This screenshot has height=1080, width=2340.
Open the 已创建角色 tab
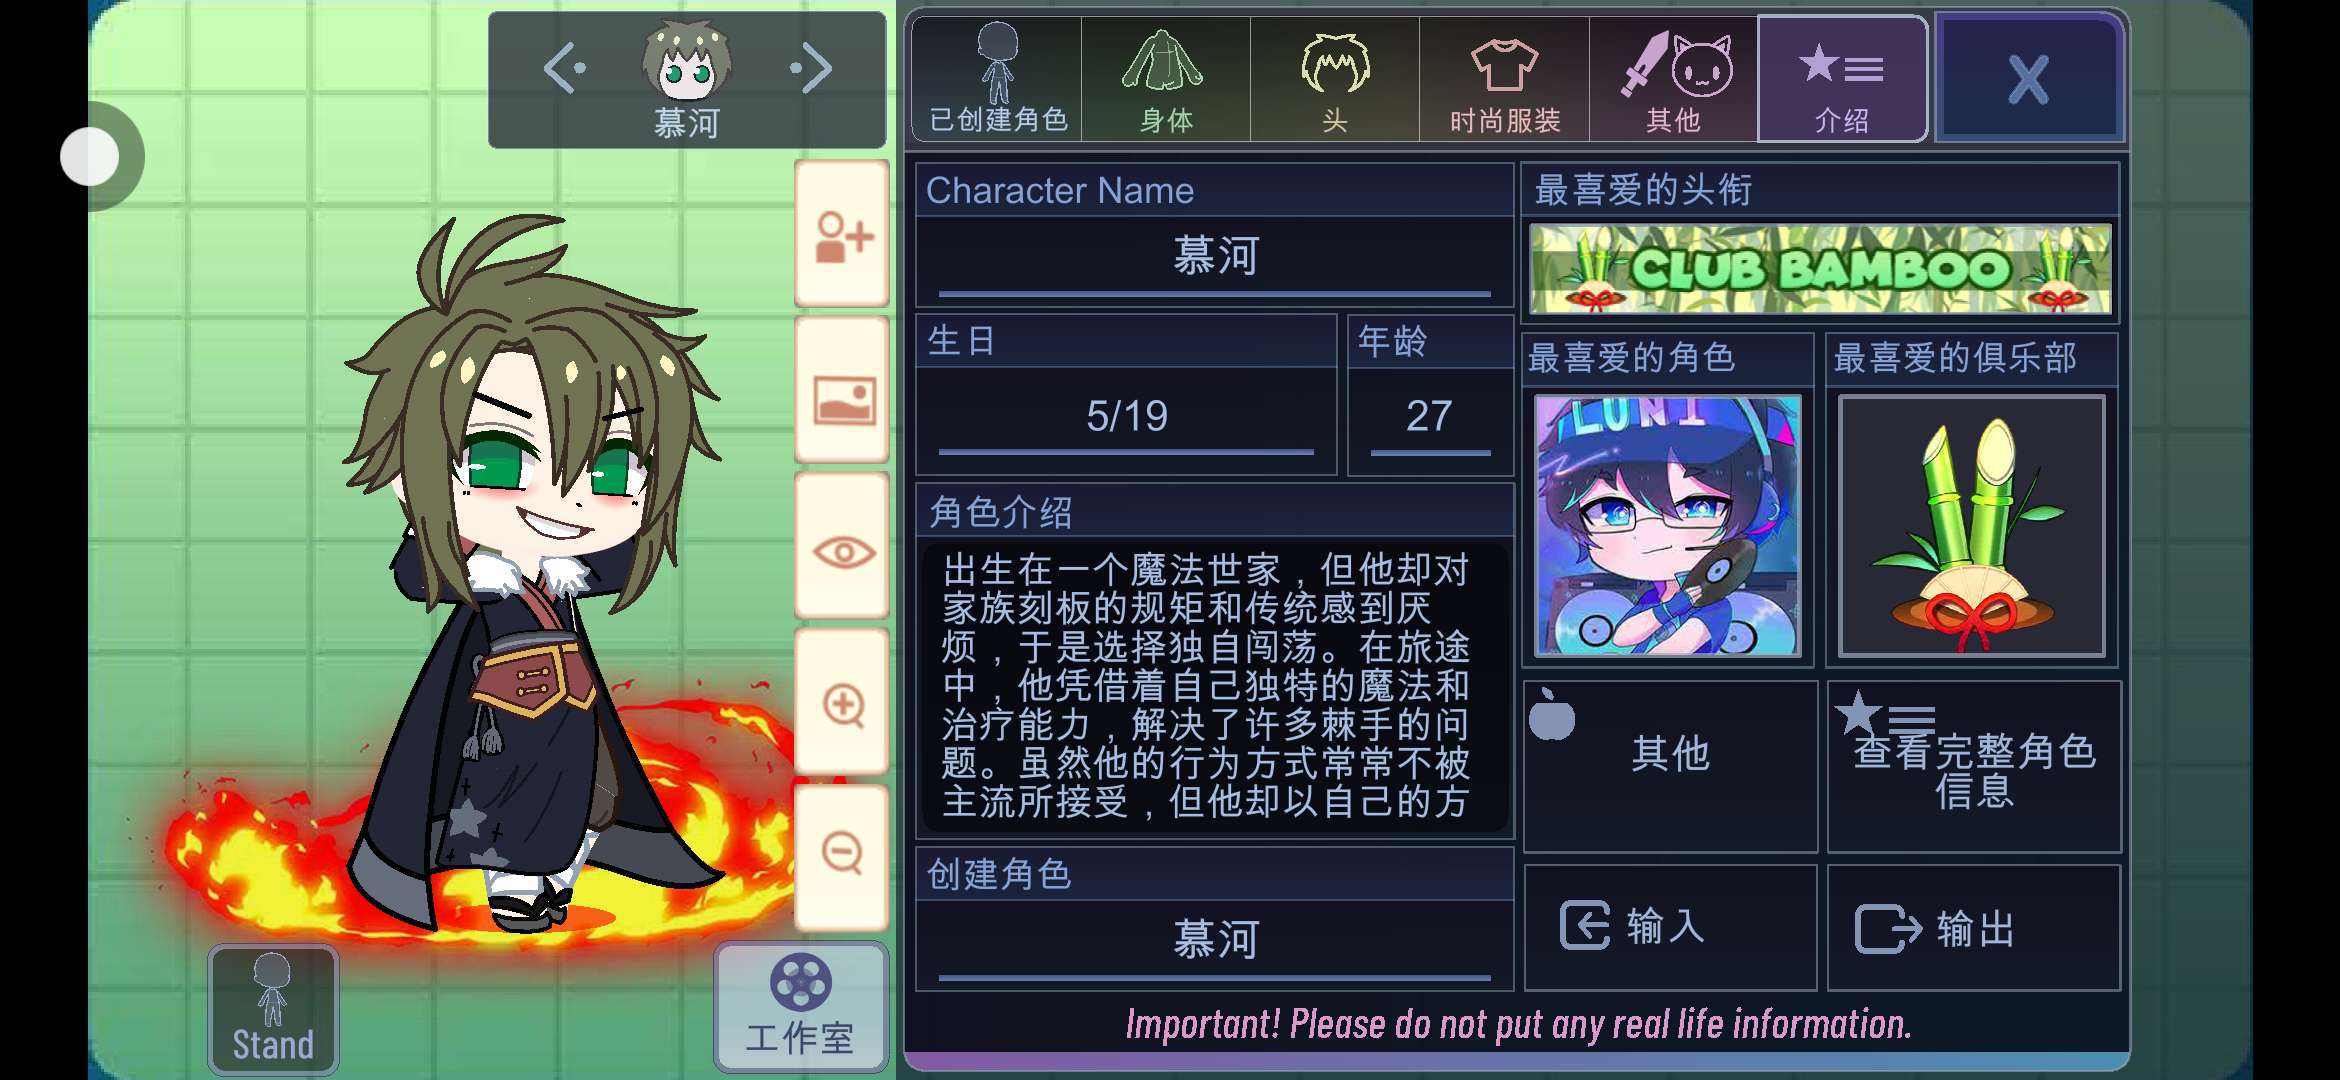coord(997,79)
